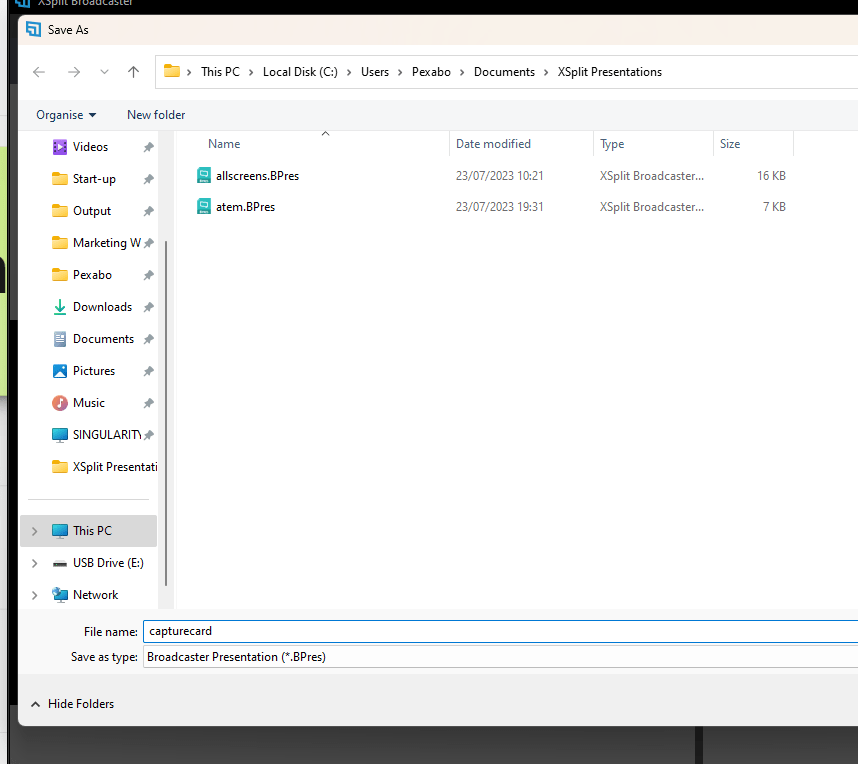Viewport: 858px width, 764px height.
Task: Expand the This PC tree node
Action: (34, 531)
